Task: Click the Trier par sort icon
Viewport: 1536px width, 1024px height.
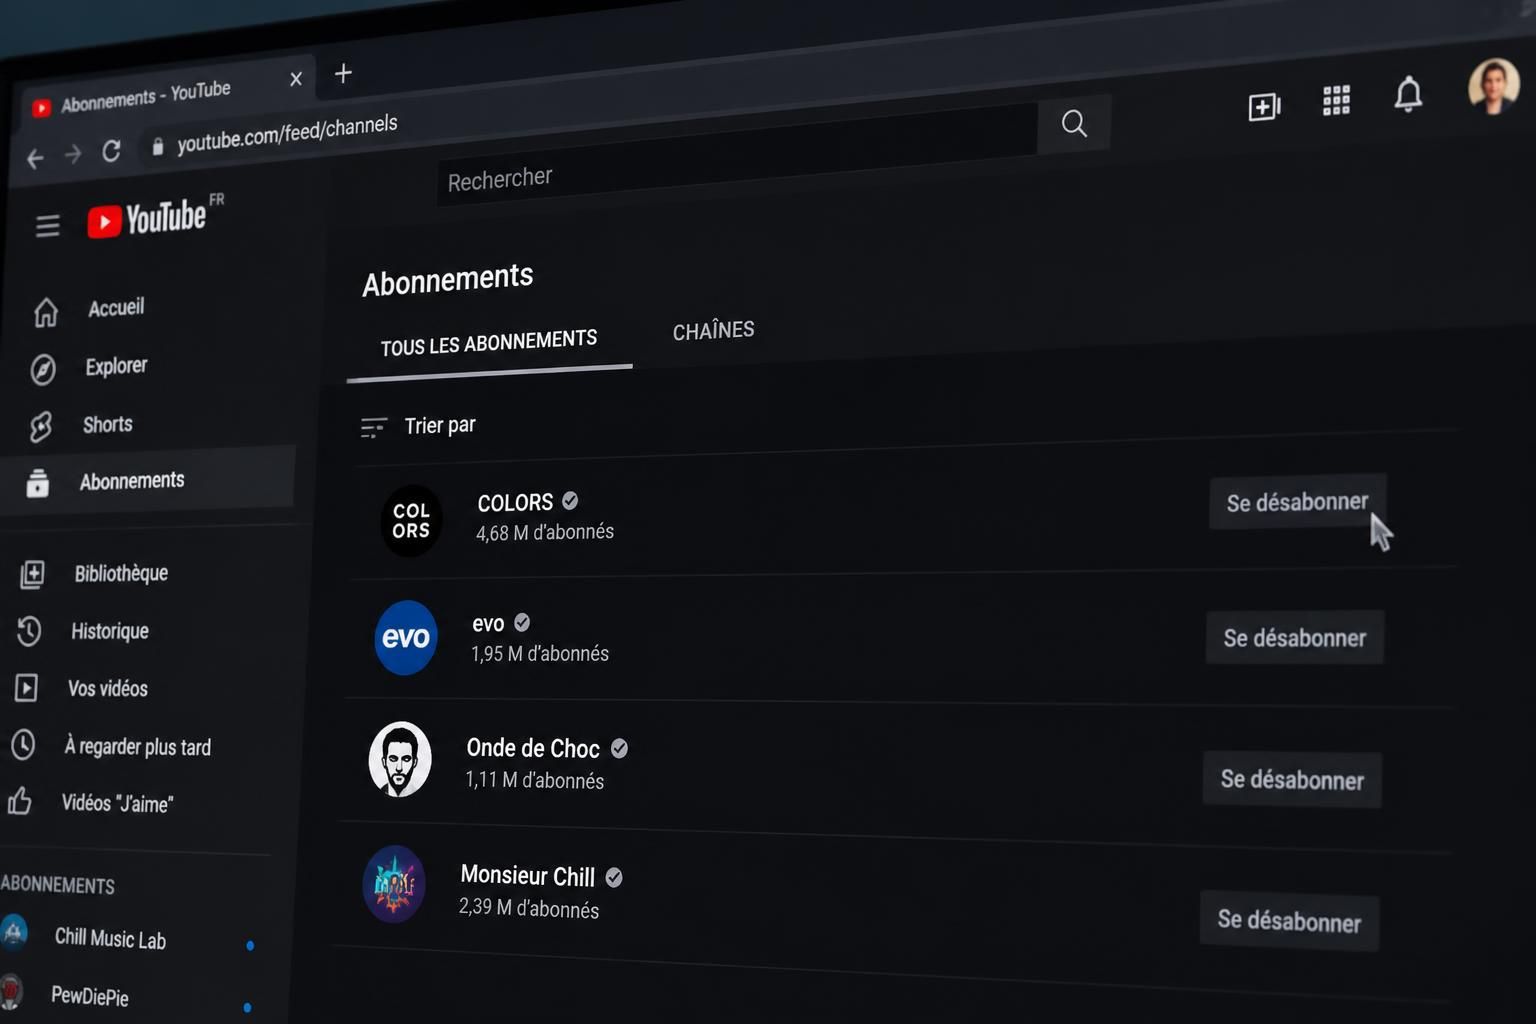Action: point(373,428)
